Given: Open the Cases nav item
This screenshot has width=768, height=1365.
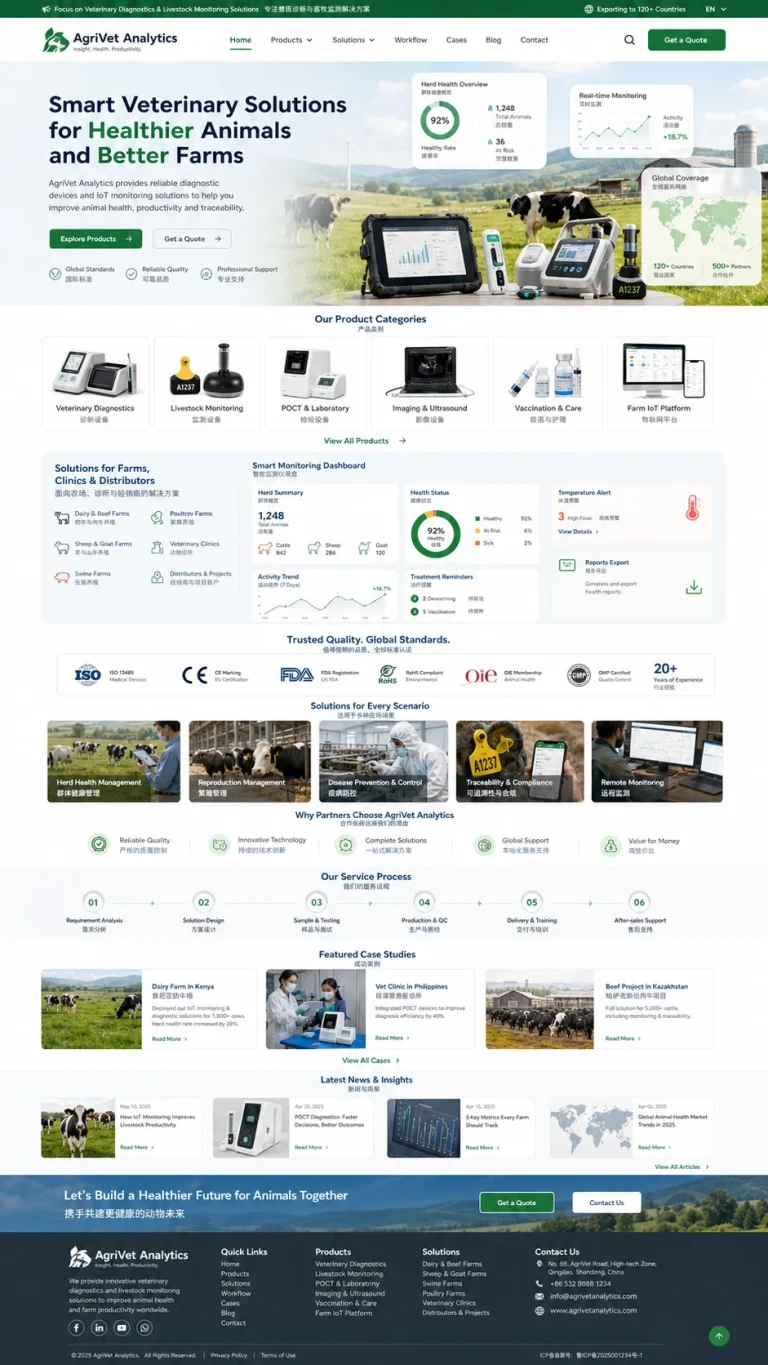Looking at the screenshot, I should pos(456,40).
